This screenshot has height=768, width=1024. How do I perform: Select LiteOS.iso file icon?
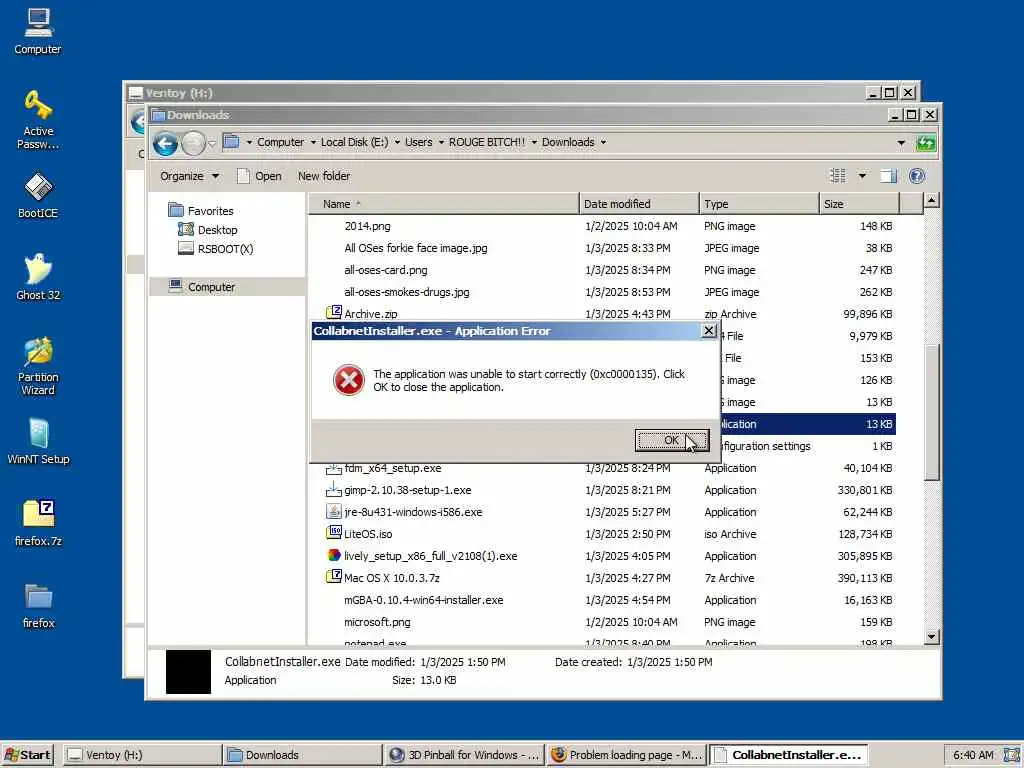click(334, 533)
